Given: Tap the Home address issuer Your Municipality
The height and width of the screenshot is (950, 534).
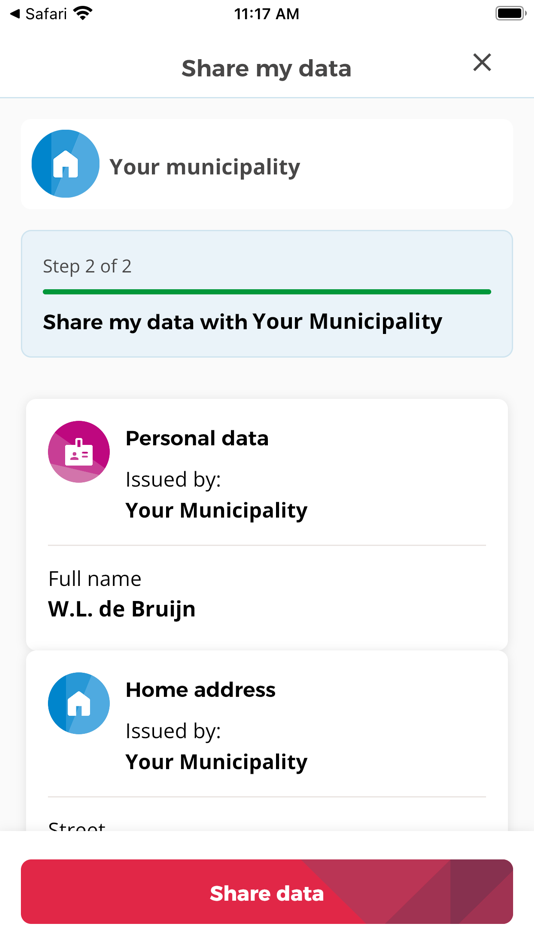Looking at the screenshot, I should point(216,762).
